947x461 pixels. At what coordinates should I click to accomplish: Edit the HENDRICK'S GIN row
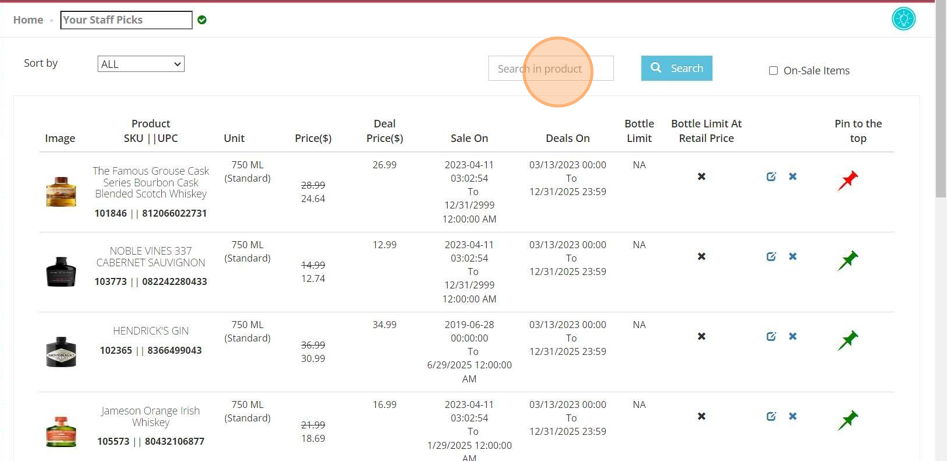tap(771, 336)
